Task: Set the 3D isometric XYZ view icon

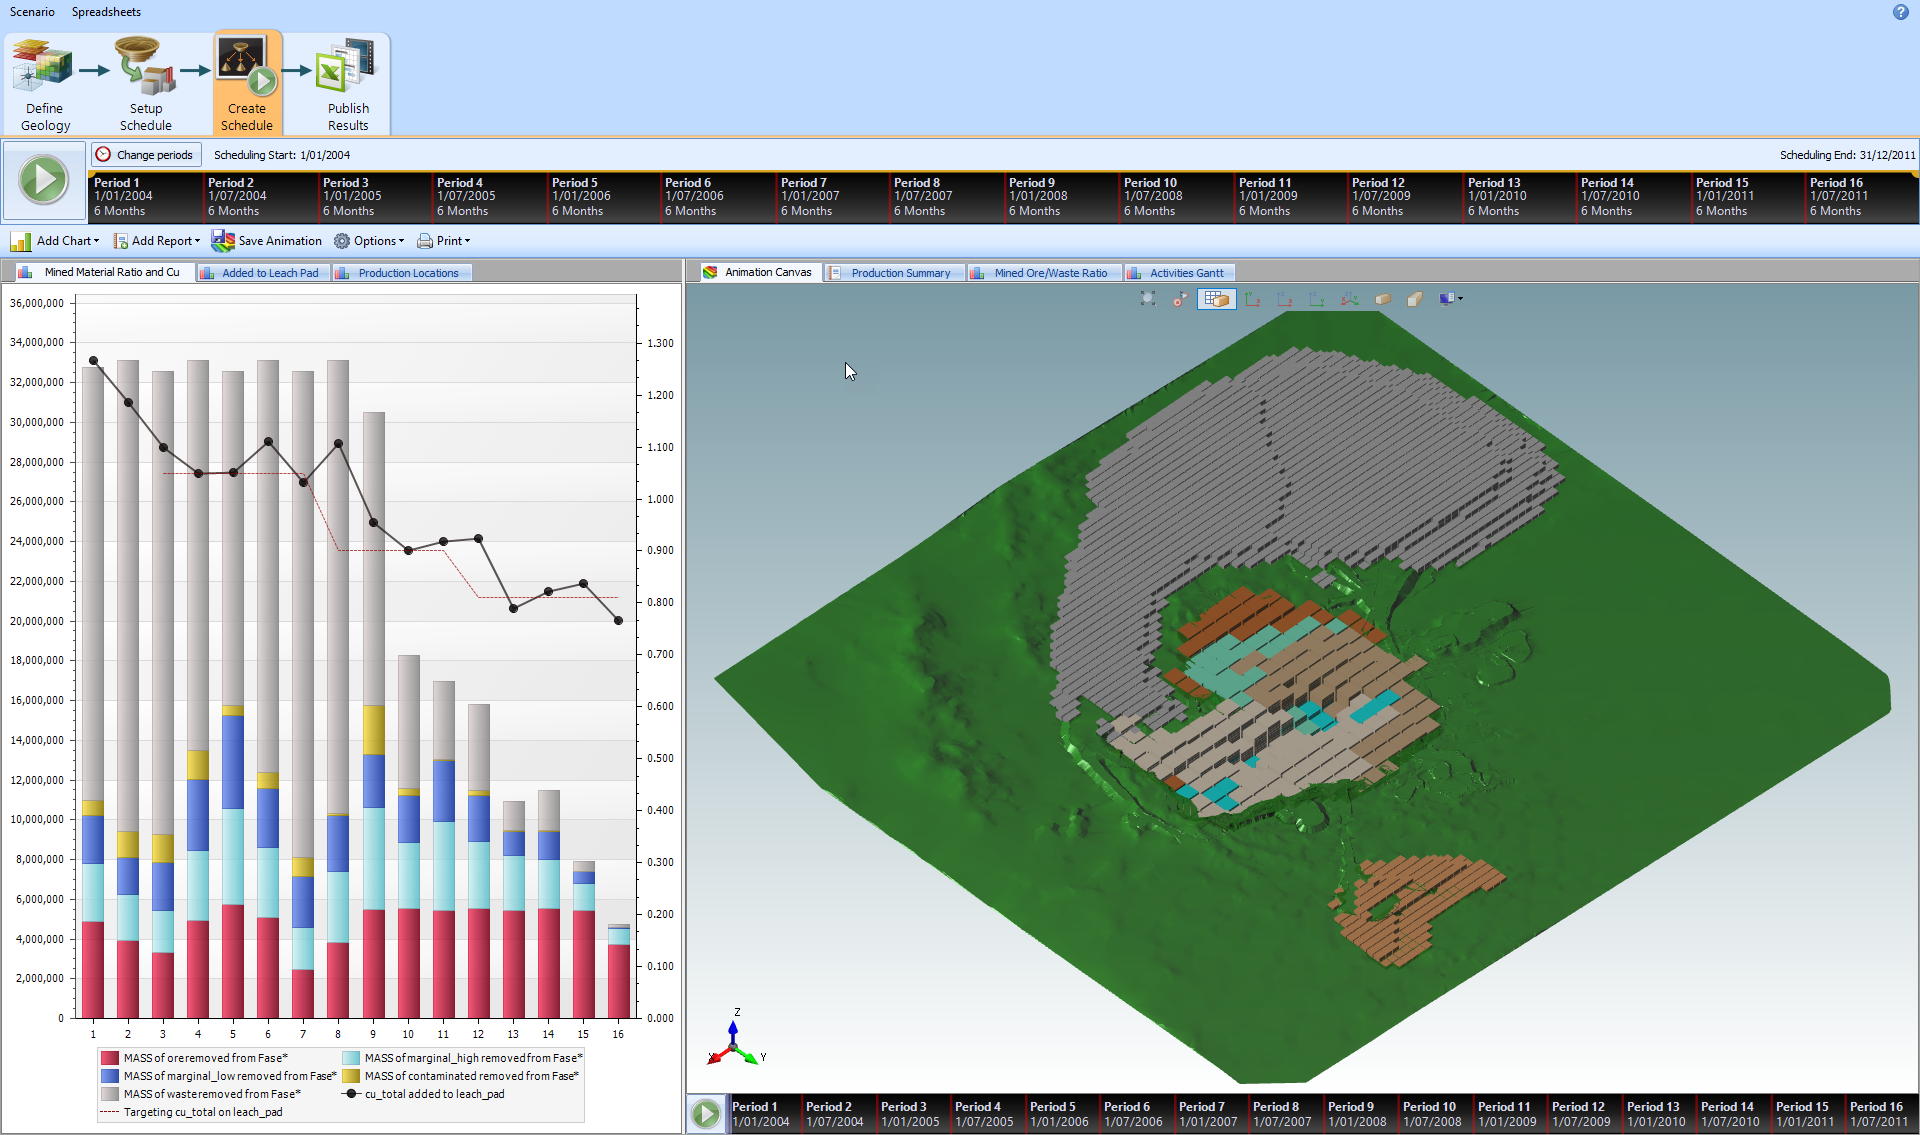Action: (x=1350, y=298)
